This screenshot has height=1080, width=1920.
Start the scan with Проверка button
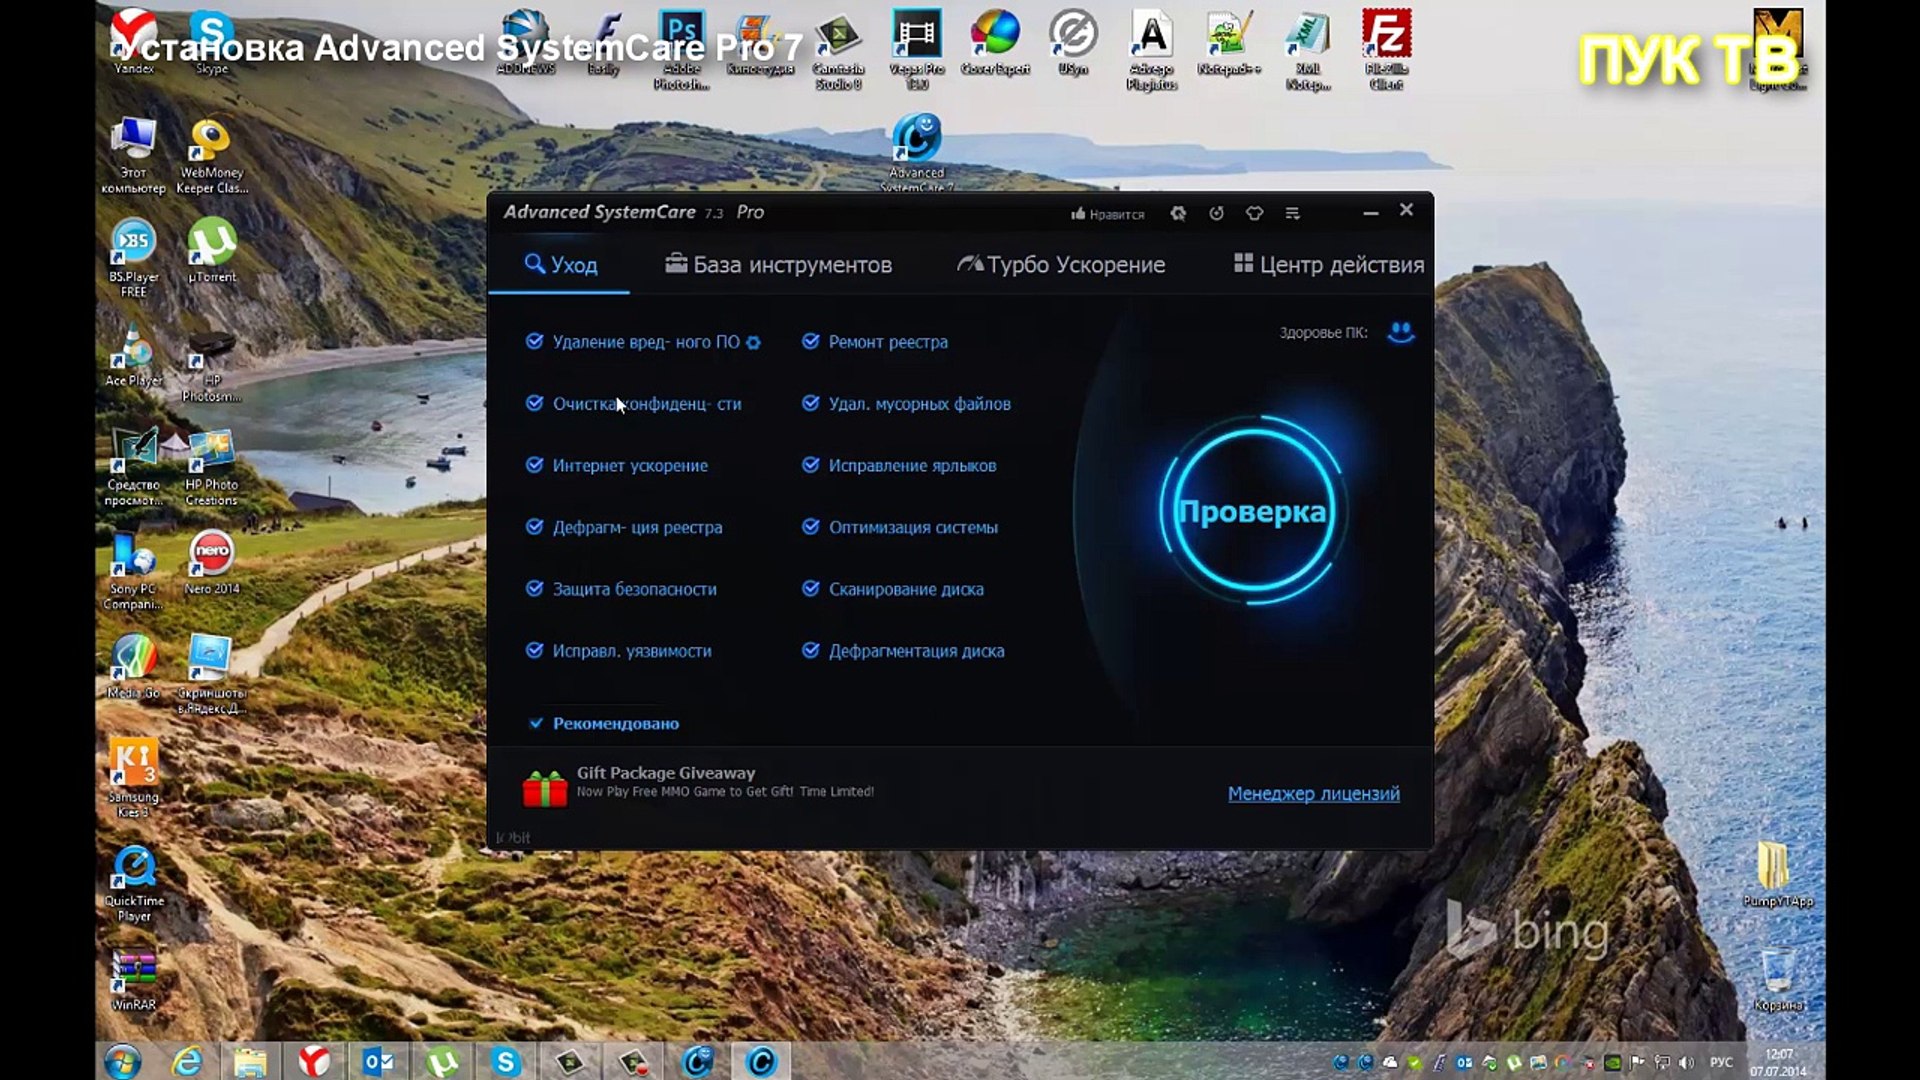point(1252,511)
